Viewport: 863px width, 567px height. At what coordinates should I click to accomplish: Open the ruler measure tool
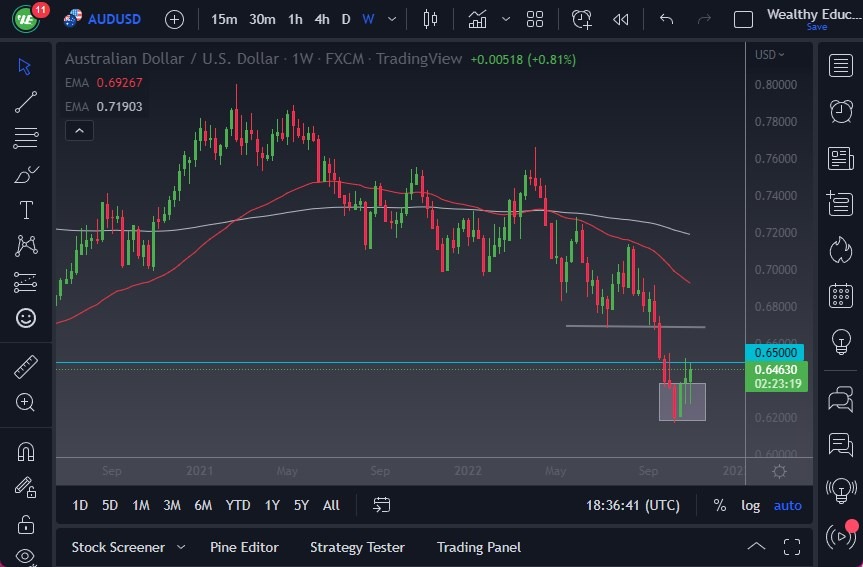tap(26, 367)
